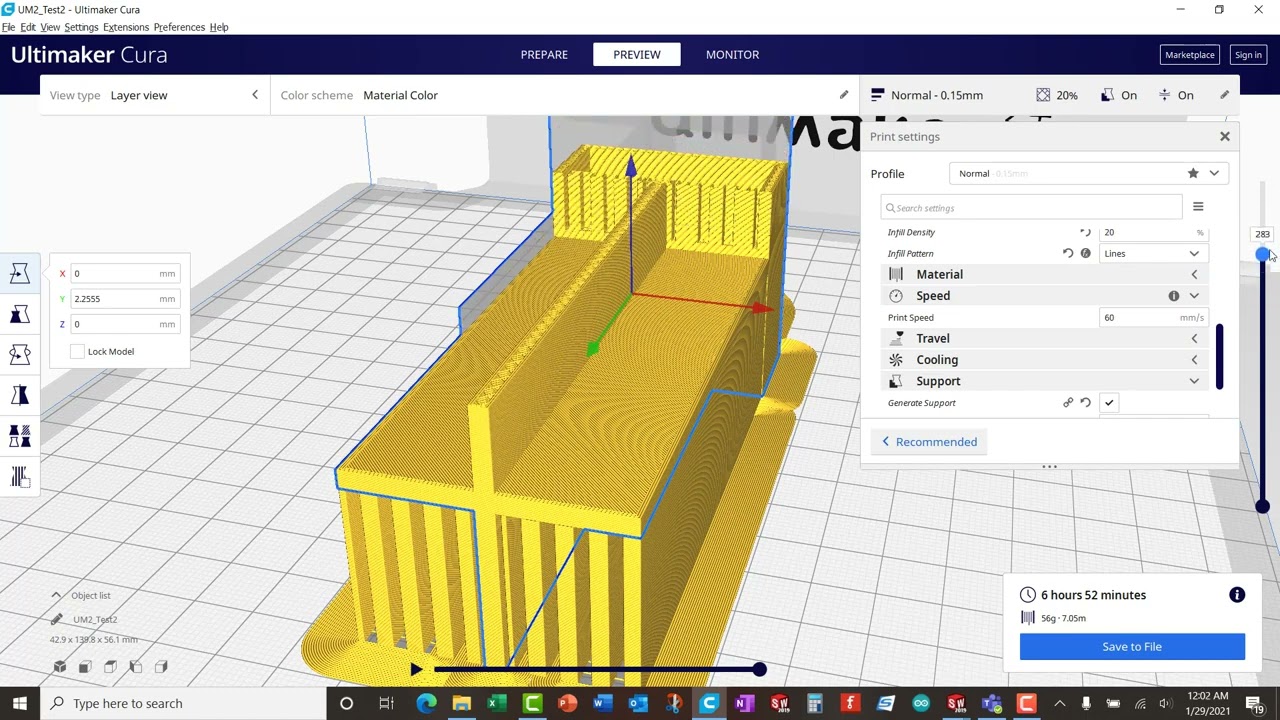Click the 3D perspective view cube icon
1280x720 pixels.
(60, 667)
